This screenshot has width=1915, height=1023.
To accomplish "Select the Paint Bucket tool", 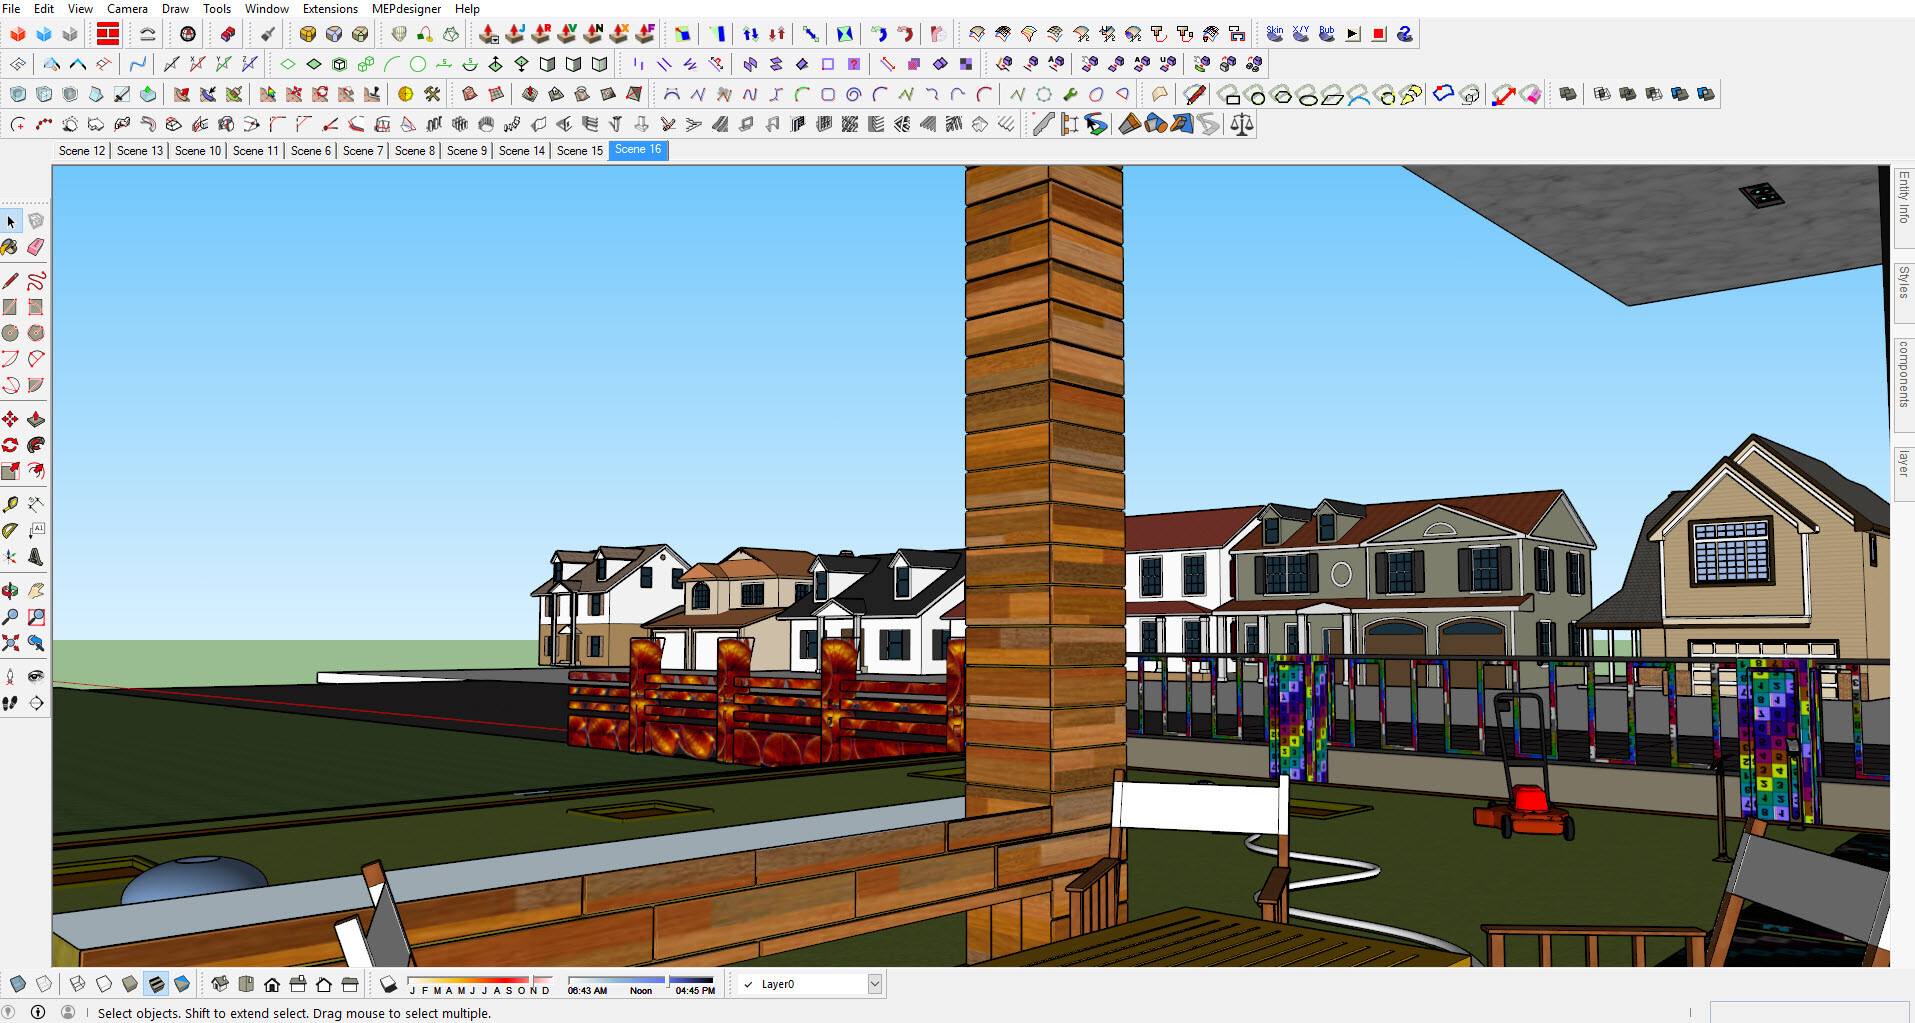I will pos(10,247).
